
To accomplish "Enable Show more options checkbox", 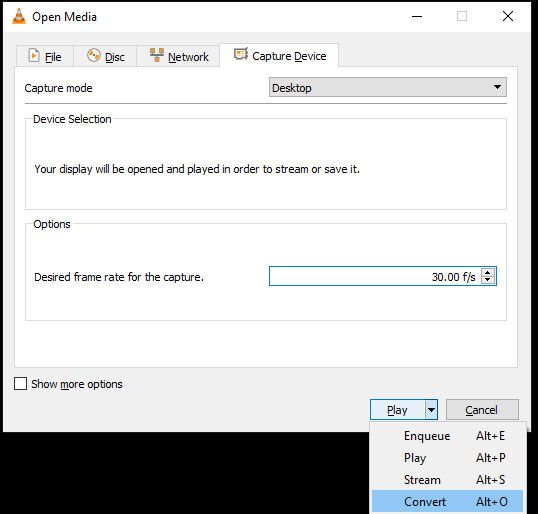I will pos(21,384).
